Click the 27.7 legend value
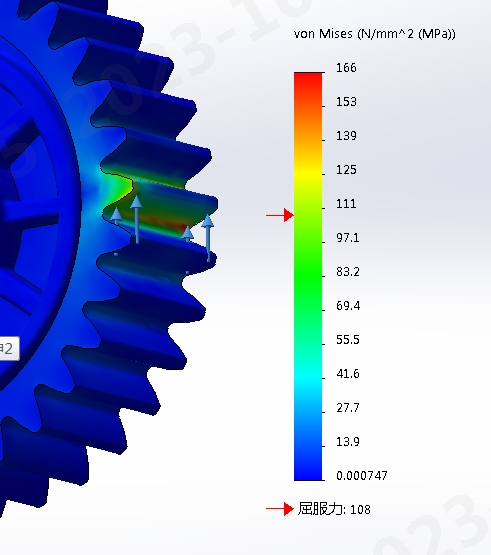491x555 pixels. [x=348, y=407]
